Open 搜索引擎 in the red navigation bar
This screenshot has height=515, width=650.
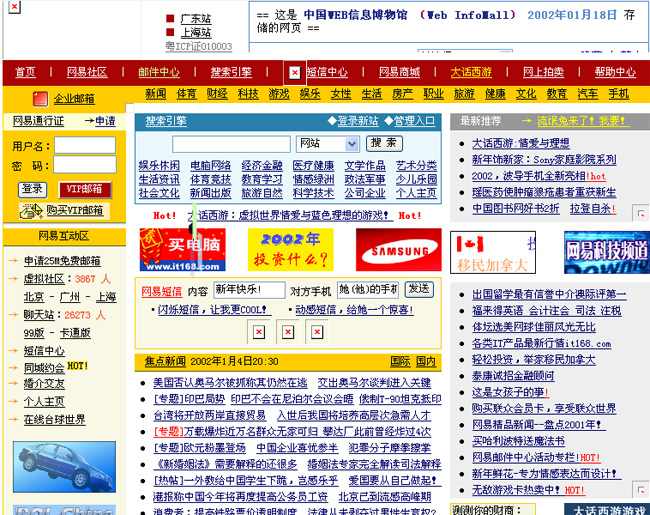[x=231, y=72]
